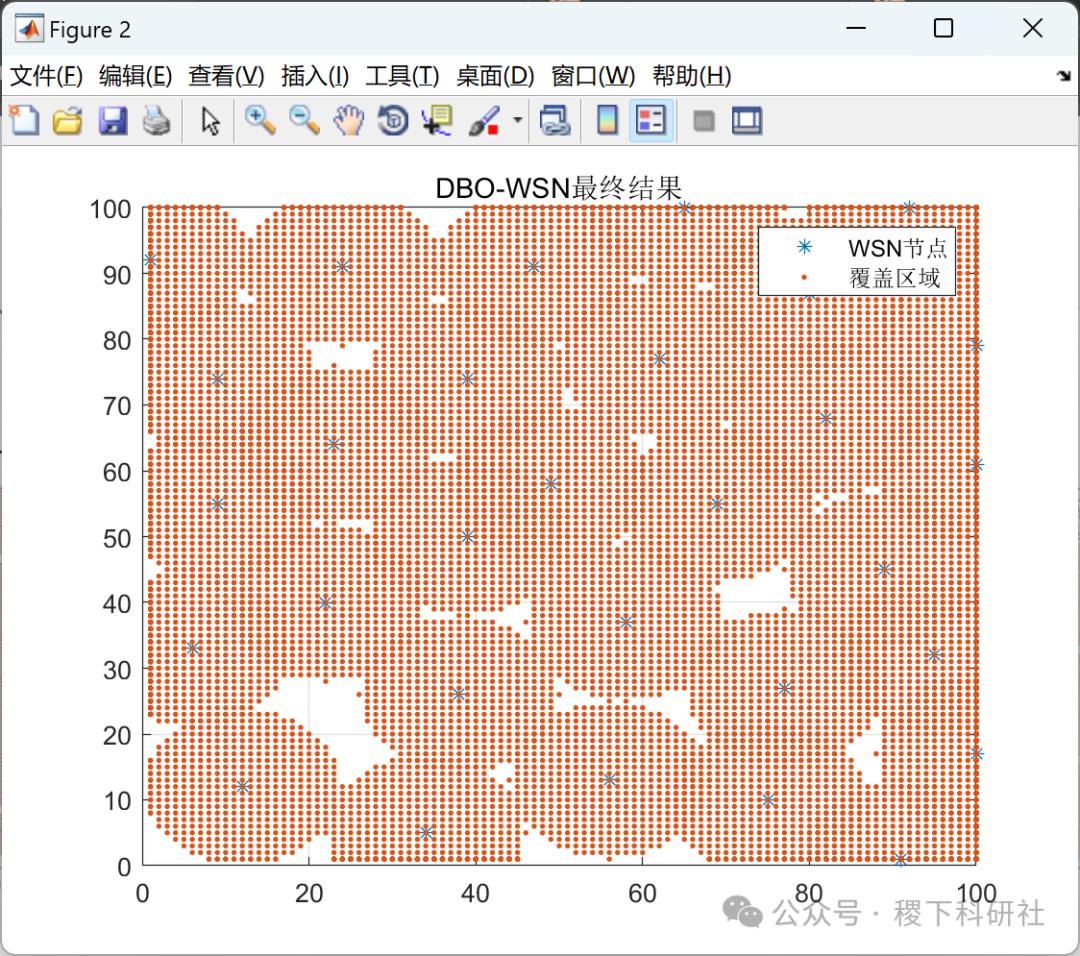
Task: Open the 查看(V) menu
Action: (x=226, y=76)
